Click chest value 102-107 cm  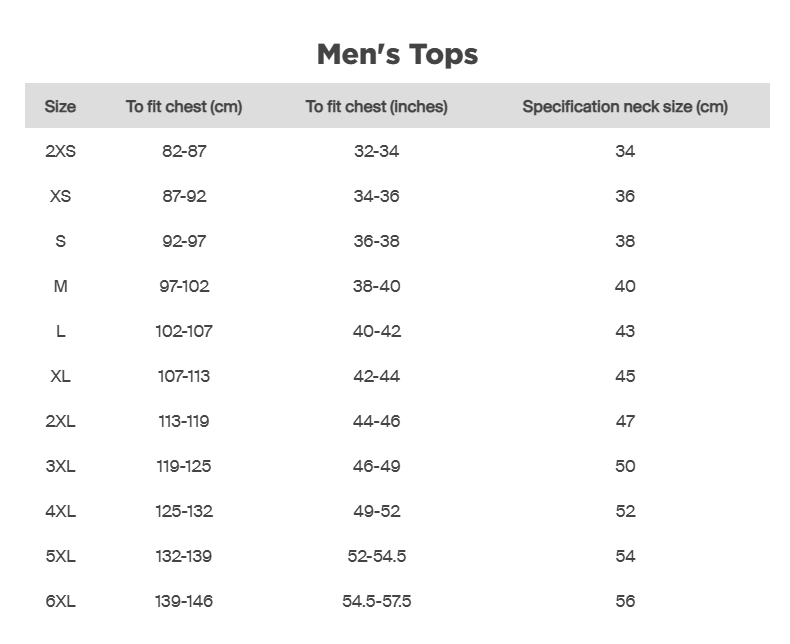click(184, 331)
